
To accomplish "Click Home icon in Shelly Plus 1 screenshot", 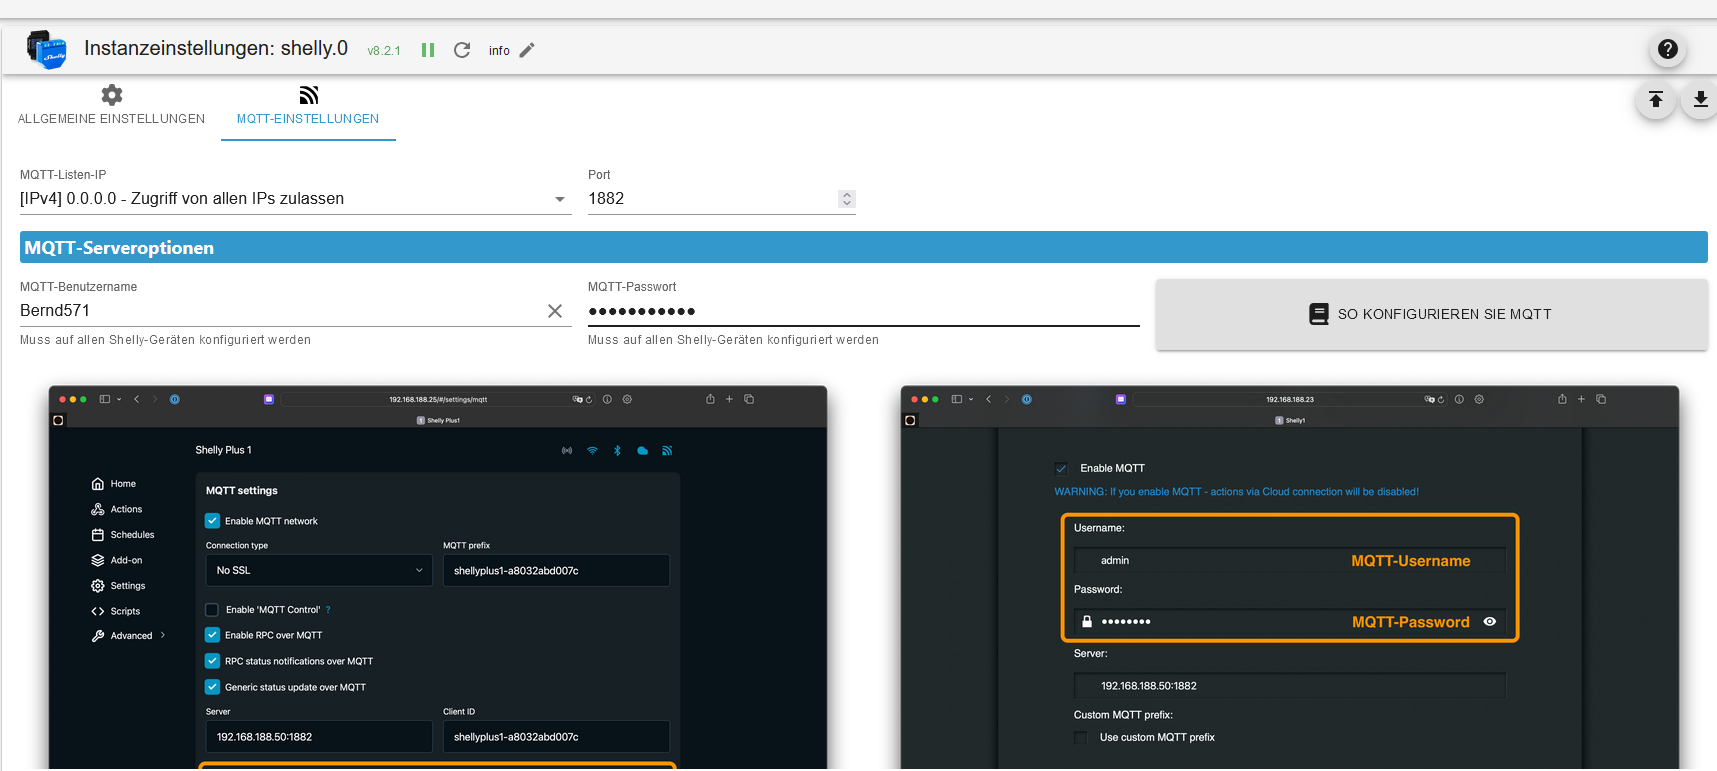I will coord(98,484).
